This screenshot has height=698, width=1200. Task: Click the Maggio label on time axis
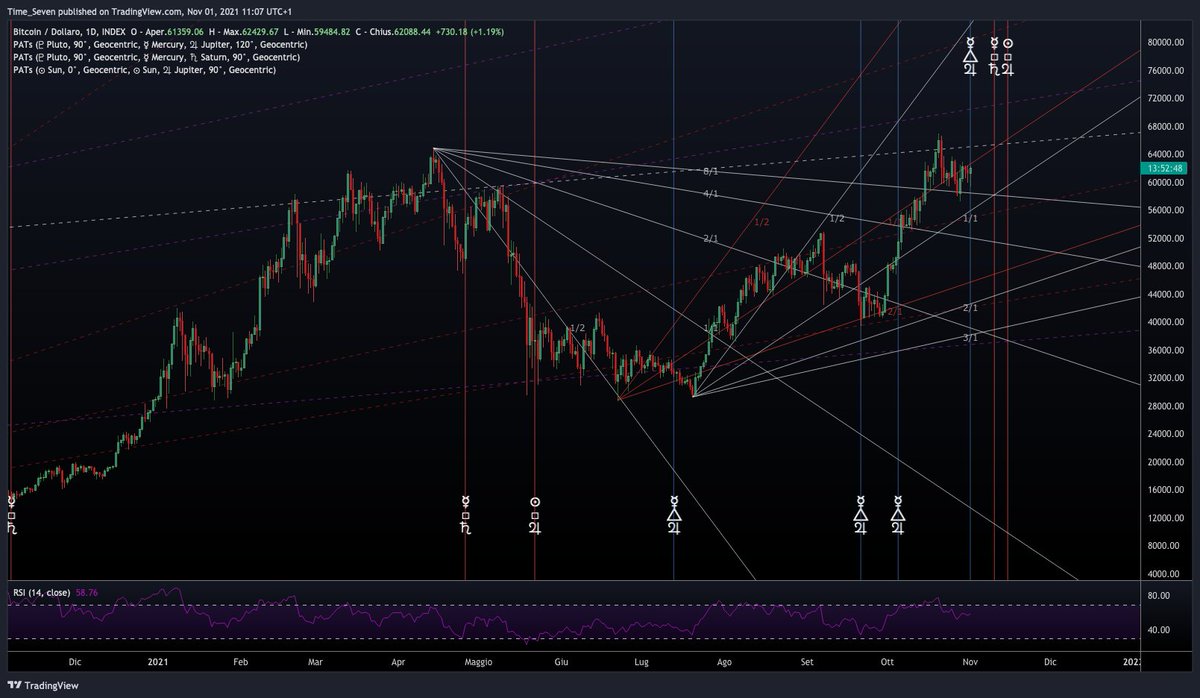tap(479, 662)
